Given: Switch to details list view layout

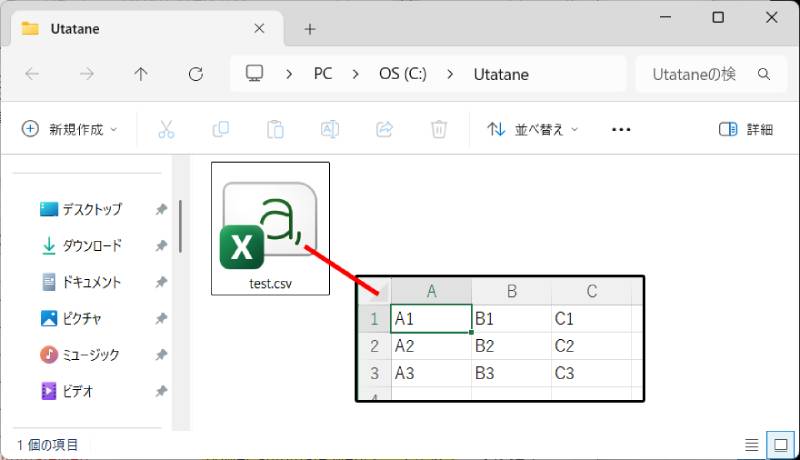Looking at the screenshot, I should [x=752, y=444].
